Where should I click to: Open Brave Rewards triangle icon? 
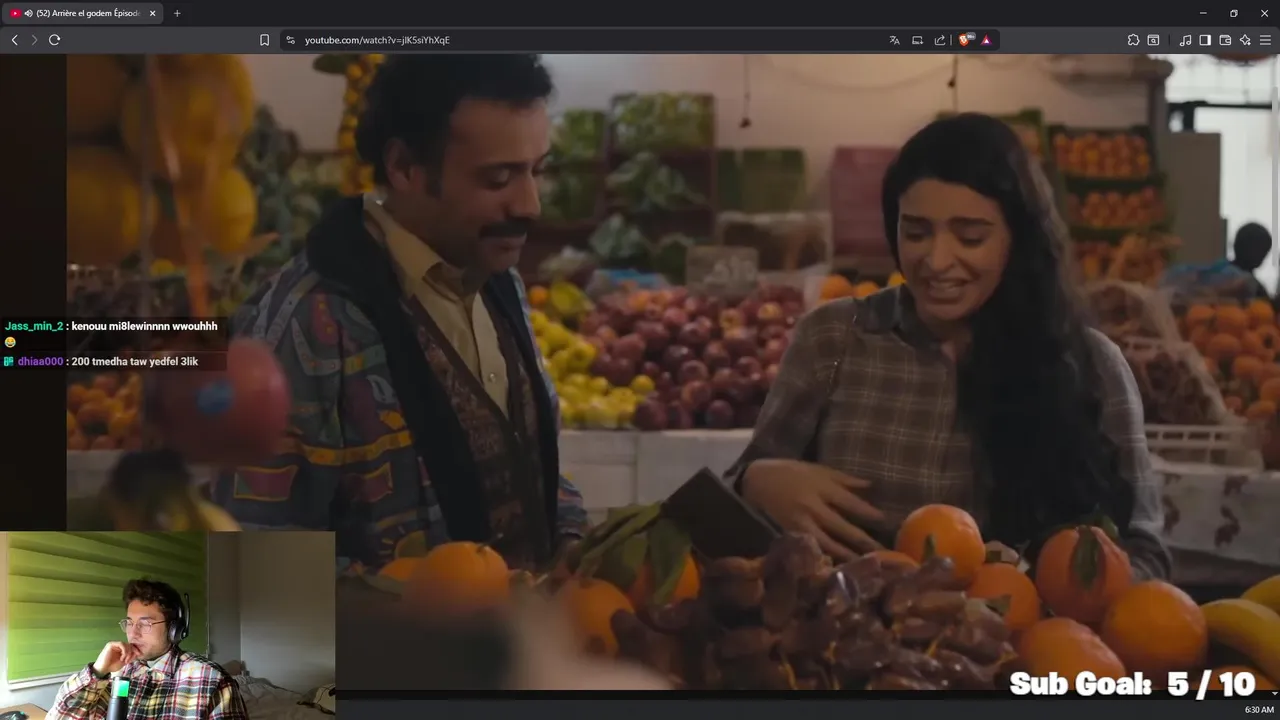[x=986, y=40]
